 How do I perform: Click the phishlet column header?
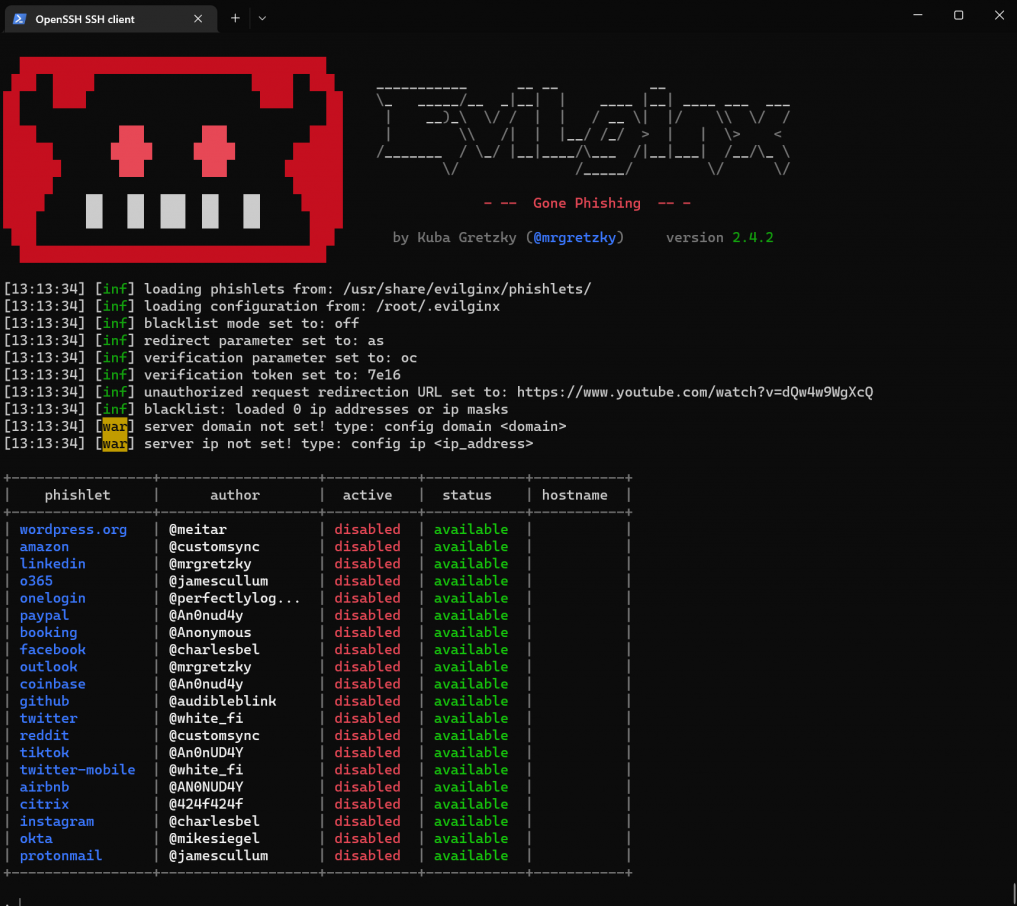click(77, 495)
